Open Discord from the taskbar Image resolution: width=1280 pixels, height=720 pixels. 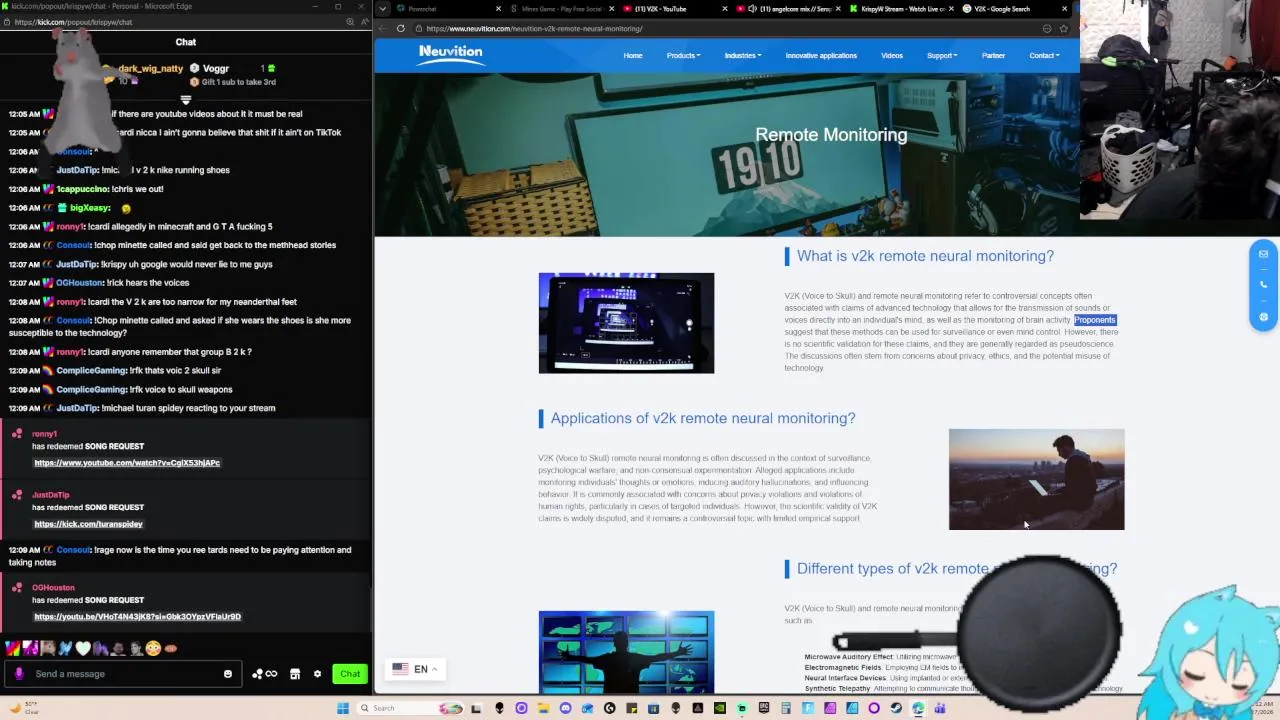565,708
